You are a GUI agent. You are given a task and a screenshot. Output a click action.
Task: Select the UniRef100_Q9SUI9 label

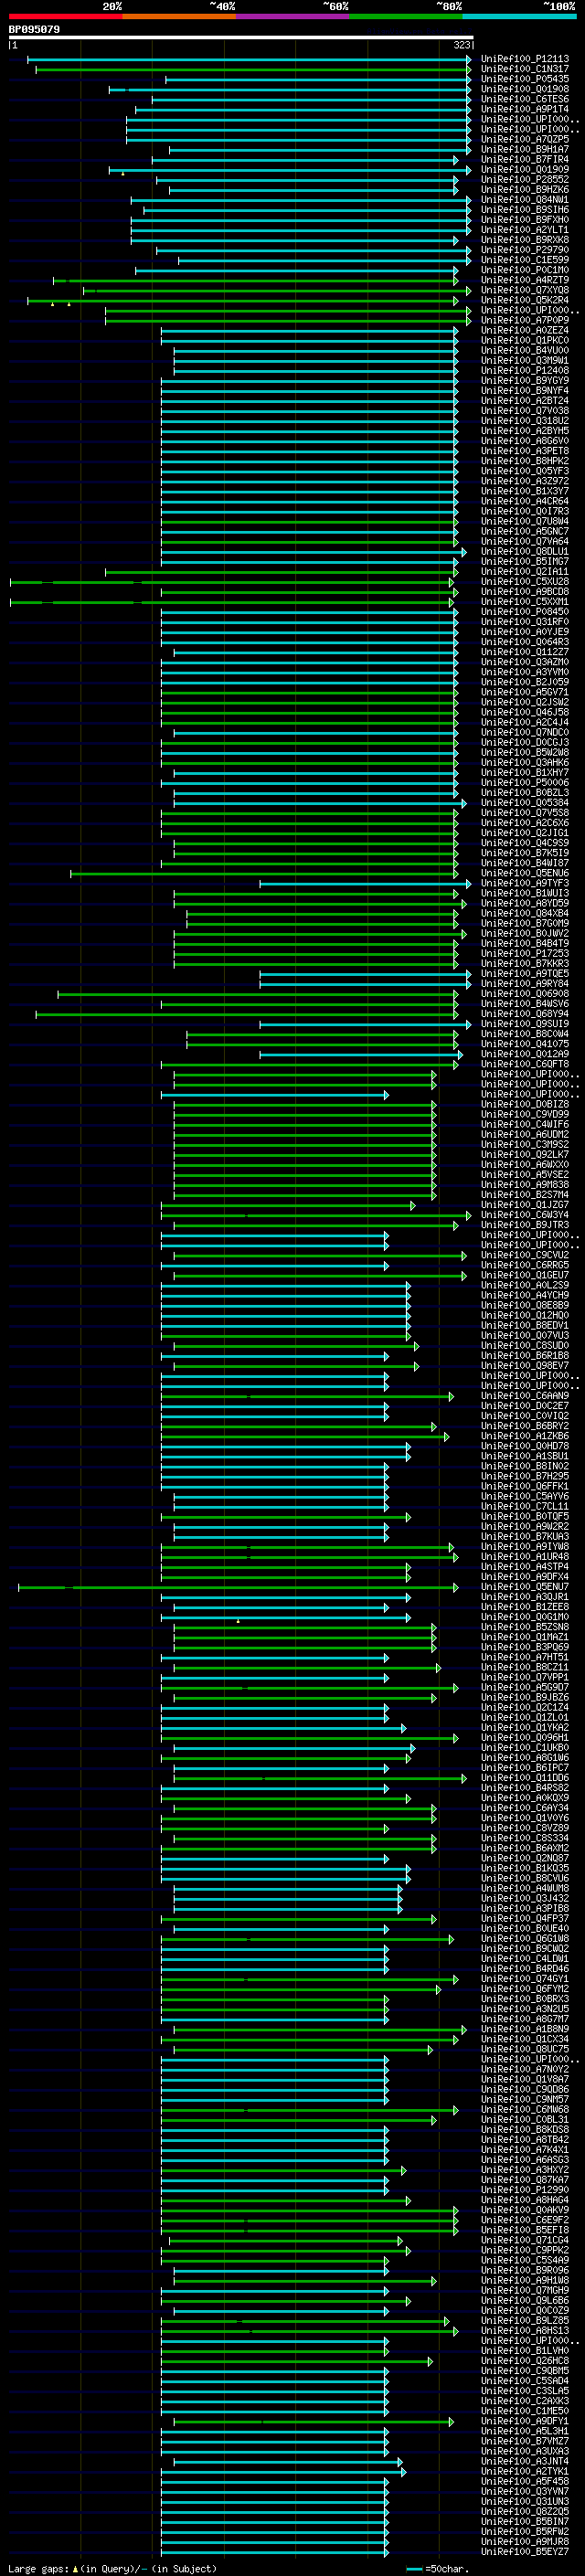coord(525,1024)
